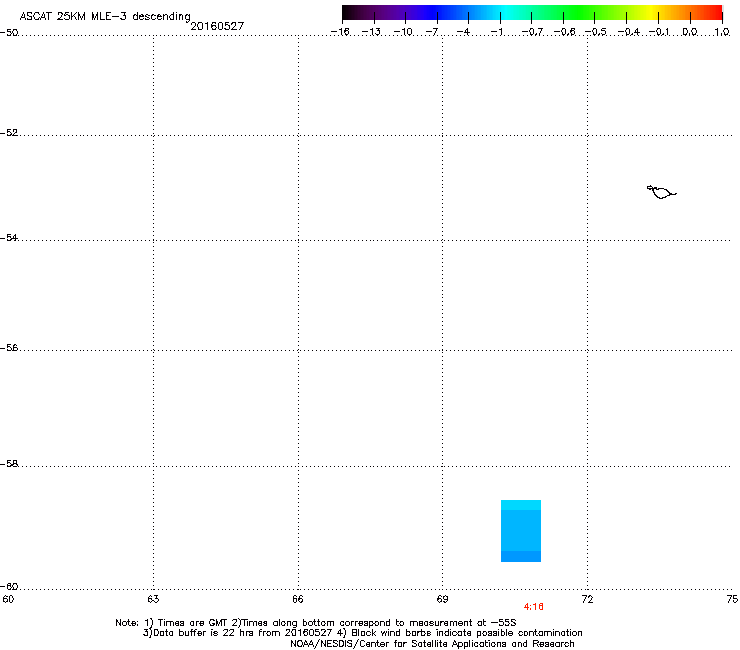The width and height of the screenshot is (740, 650).
Task: Click the date label 20160527
Action: [217, 26]
